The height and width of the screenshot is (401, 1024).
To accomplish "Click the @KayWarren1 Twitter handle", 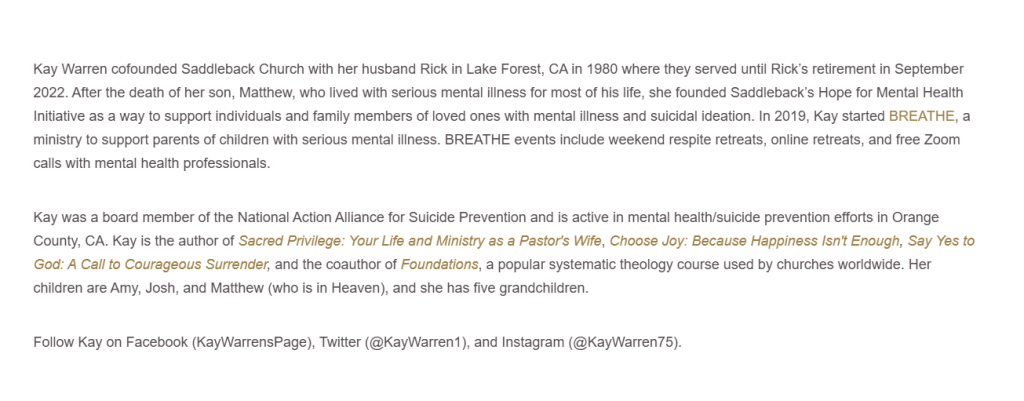I will (414, 343).
